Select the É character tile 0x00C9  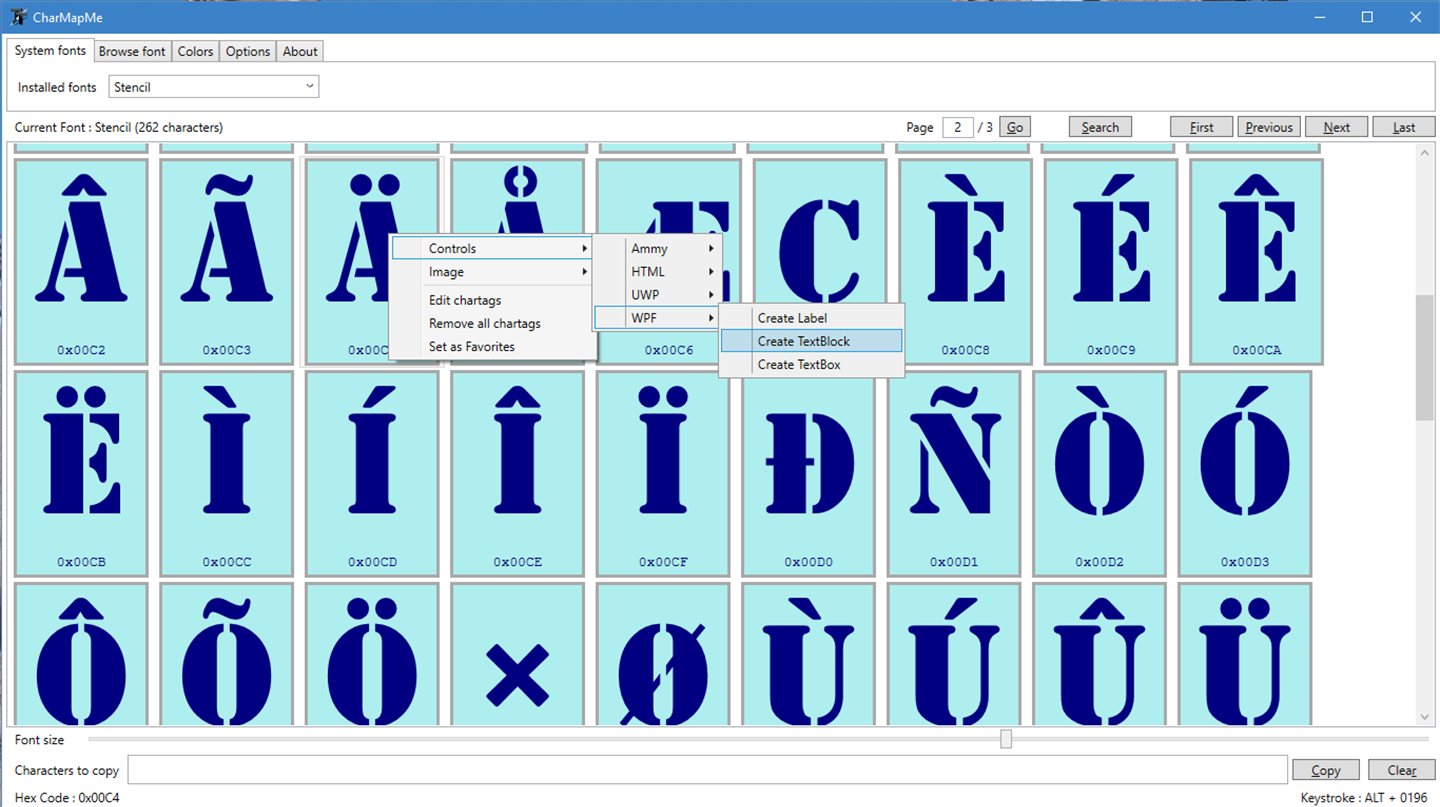click(x=1111, y=261)
